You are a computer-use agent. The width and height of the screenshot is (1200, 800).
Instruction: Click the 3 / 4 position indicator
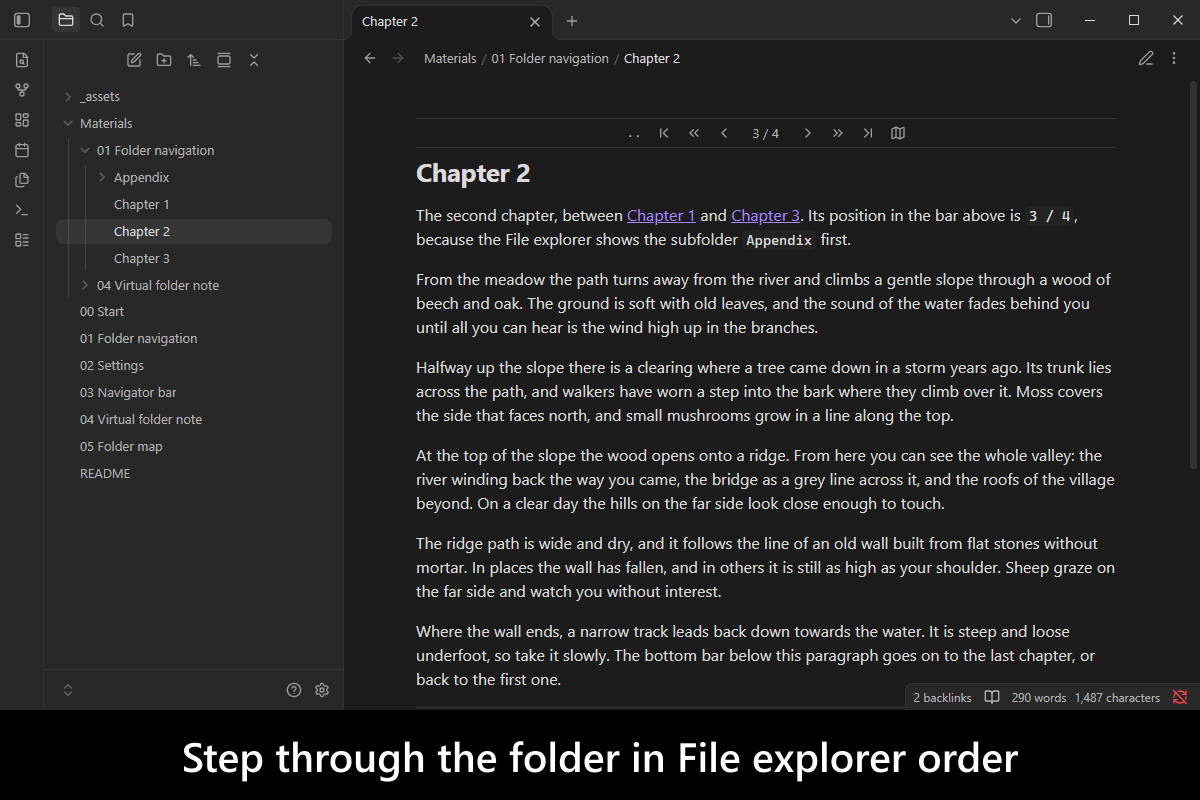point(766,134)
